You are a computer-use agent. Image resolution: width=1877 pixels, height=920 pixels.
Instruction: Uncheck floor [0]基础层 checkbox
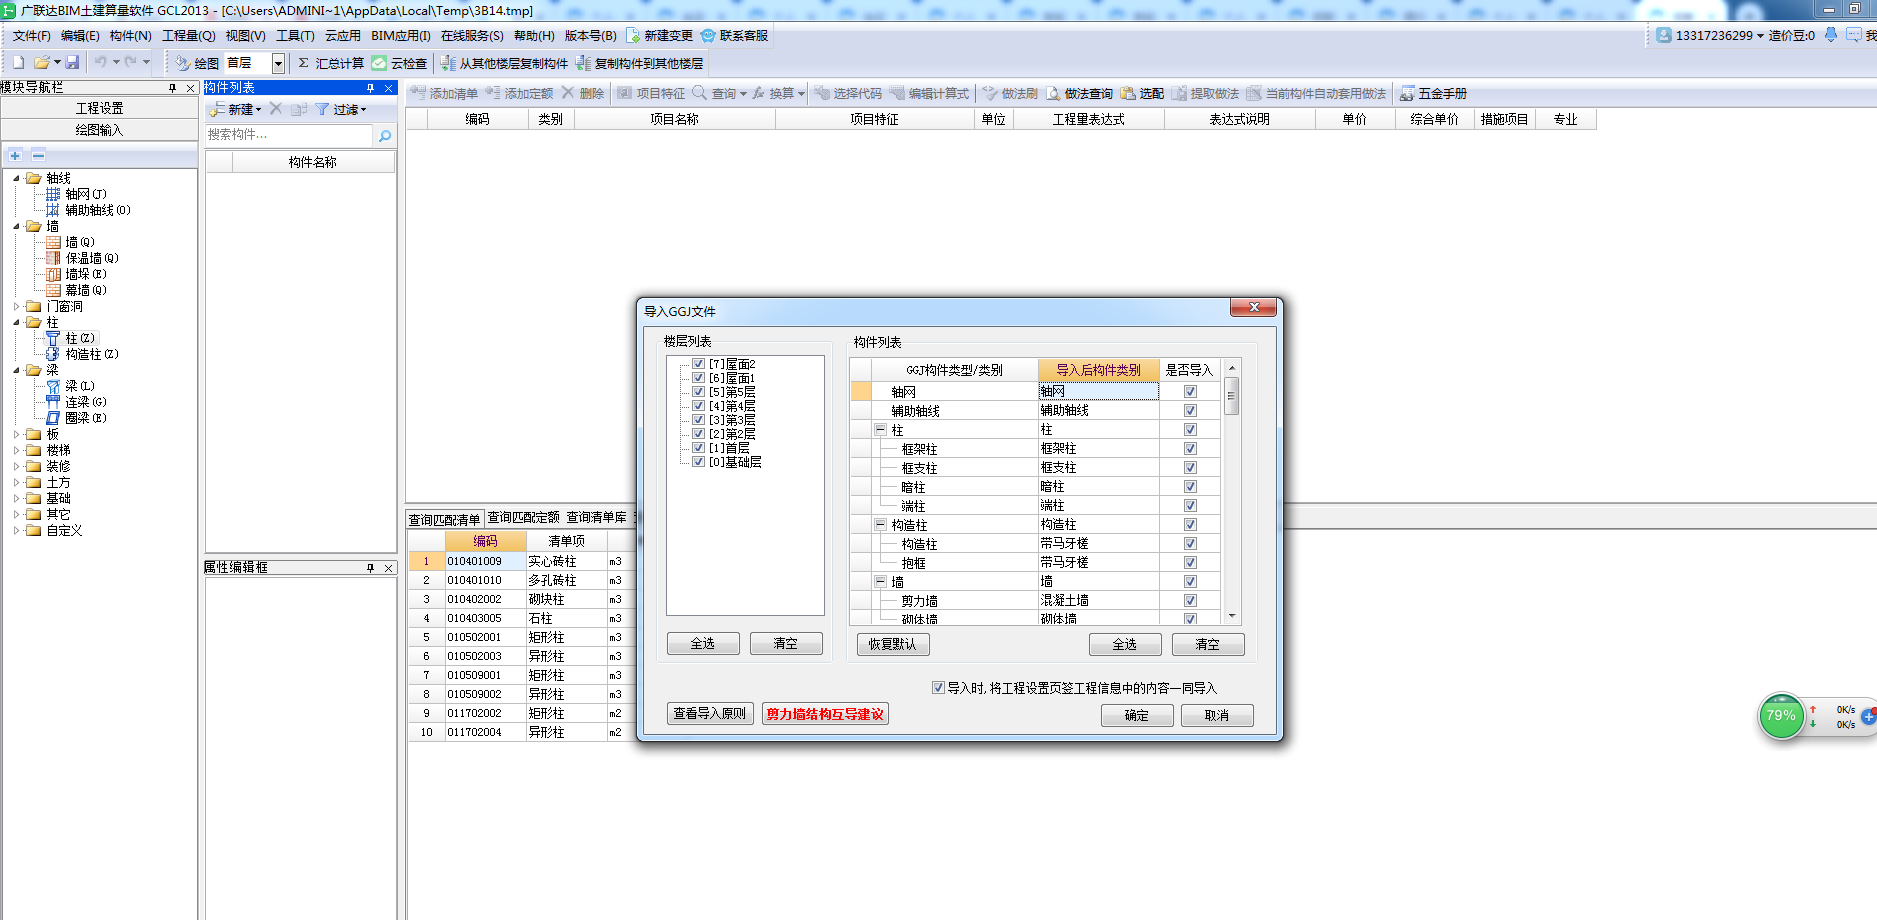[699, 462]
